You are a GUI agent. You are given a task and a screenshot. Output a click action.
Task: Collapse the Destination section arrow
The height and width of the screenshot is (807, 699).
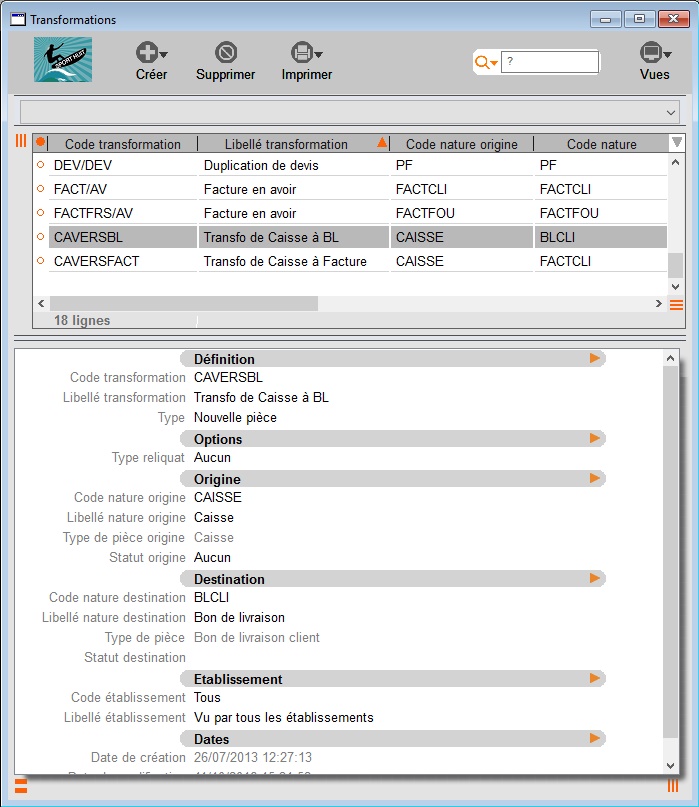coord(595,578)
